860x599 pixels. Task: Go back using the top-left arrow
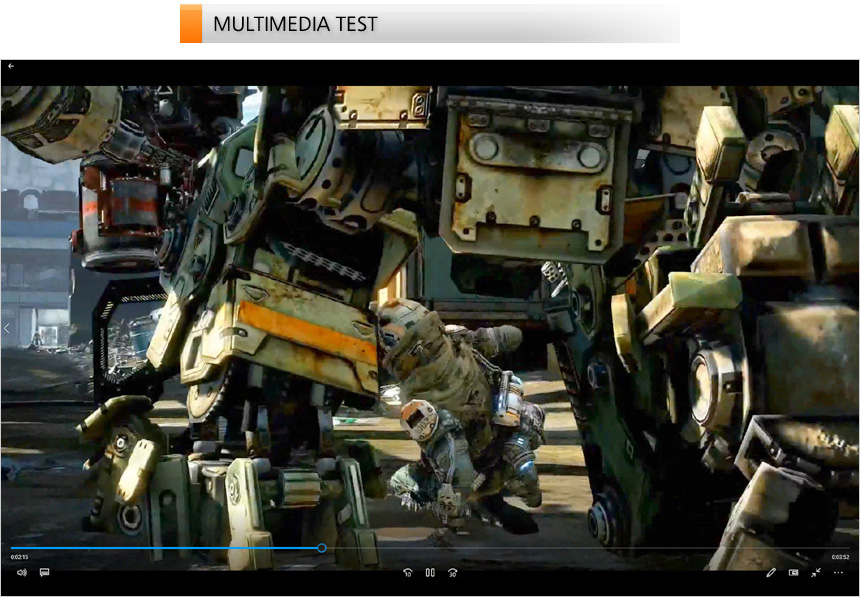pyautogui.click(x=10, y=66)
